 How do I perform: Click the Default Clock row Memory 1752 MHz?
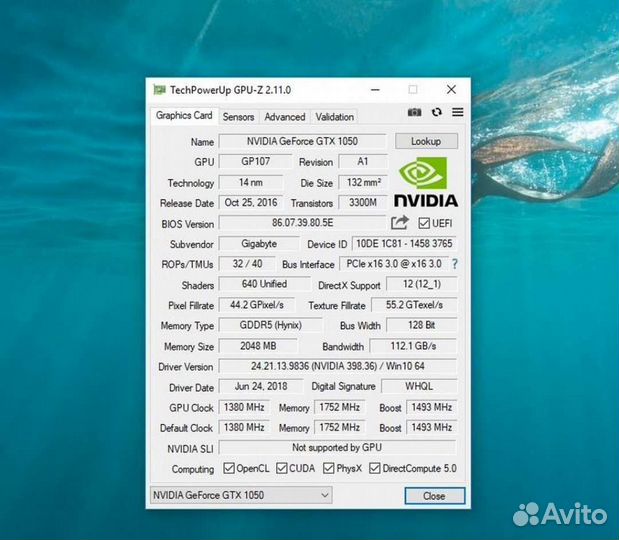(x=340, y=427)
